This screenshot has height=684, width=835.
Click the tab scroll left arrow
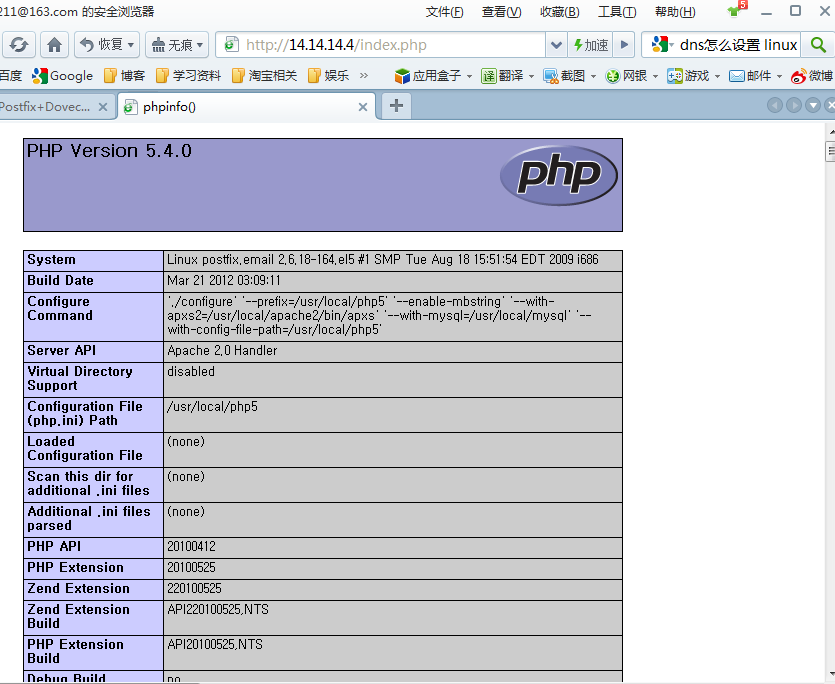pos(774,105)
